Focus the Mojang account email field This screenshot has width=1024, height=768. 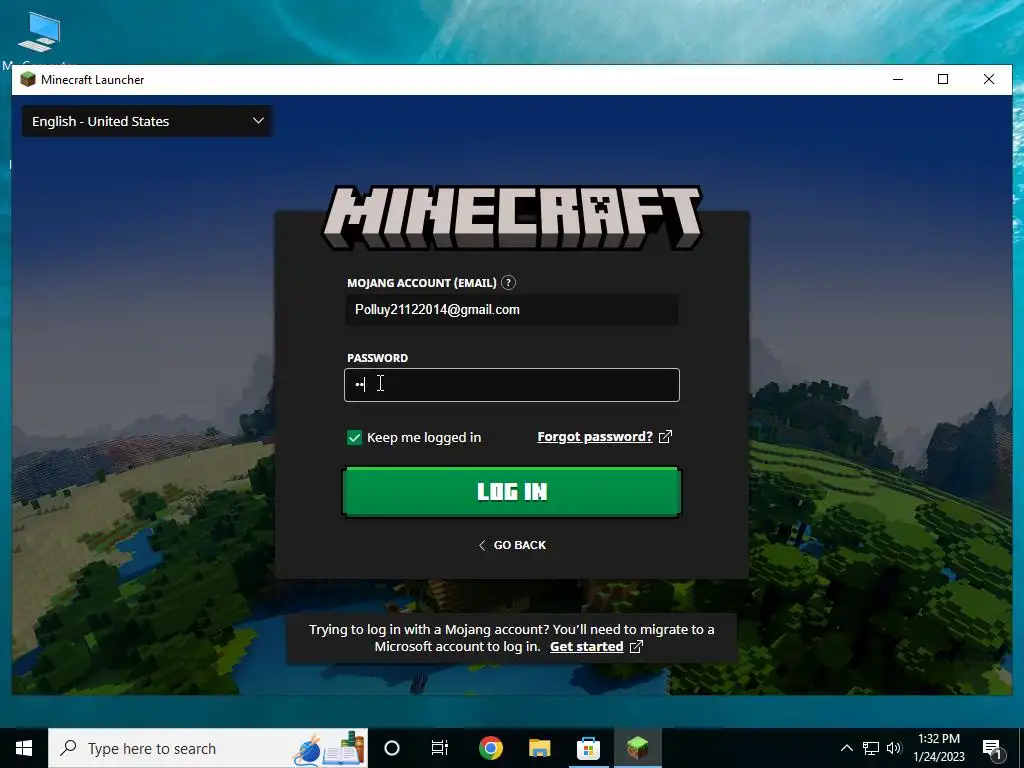point(512,310)
